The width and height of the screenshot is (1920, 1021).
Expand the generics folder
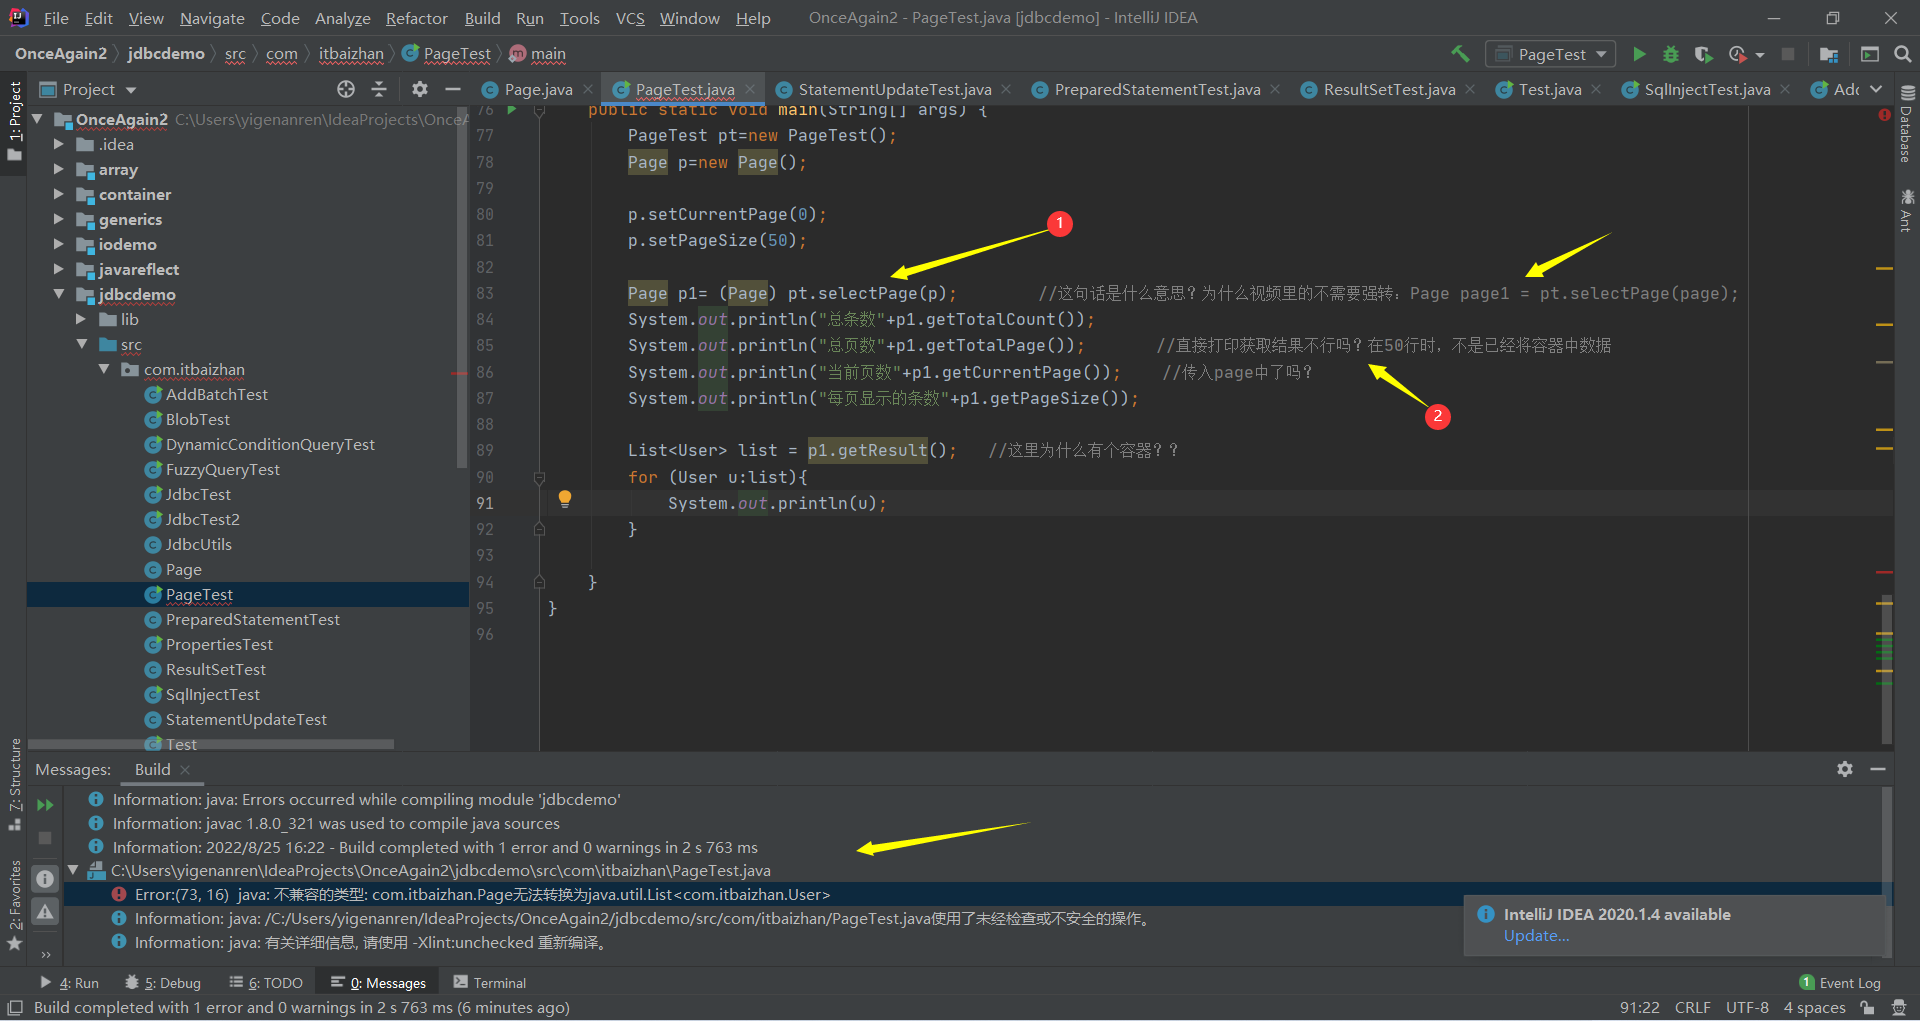tap(59, 220)
